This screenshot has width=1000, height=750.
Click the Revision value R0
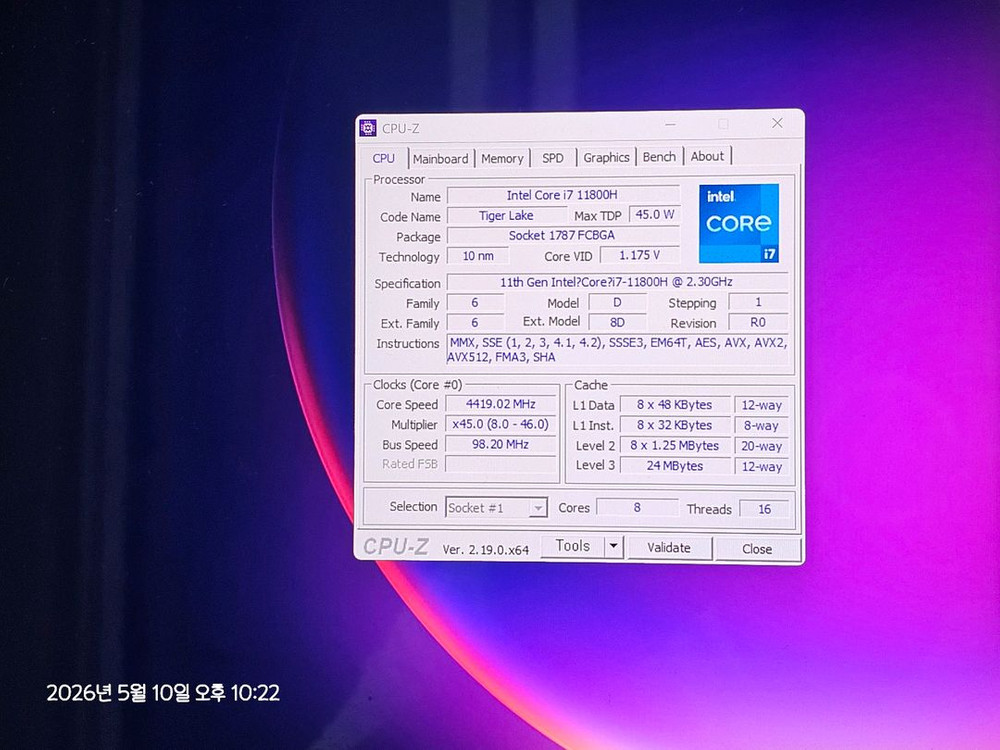pos(758,322)
